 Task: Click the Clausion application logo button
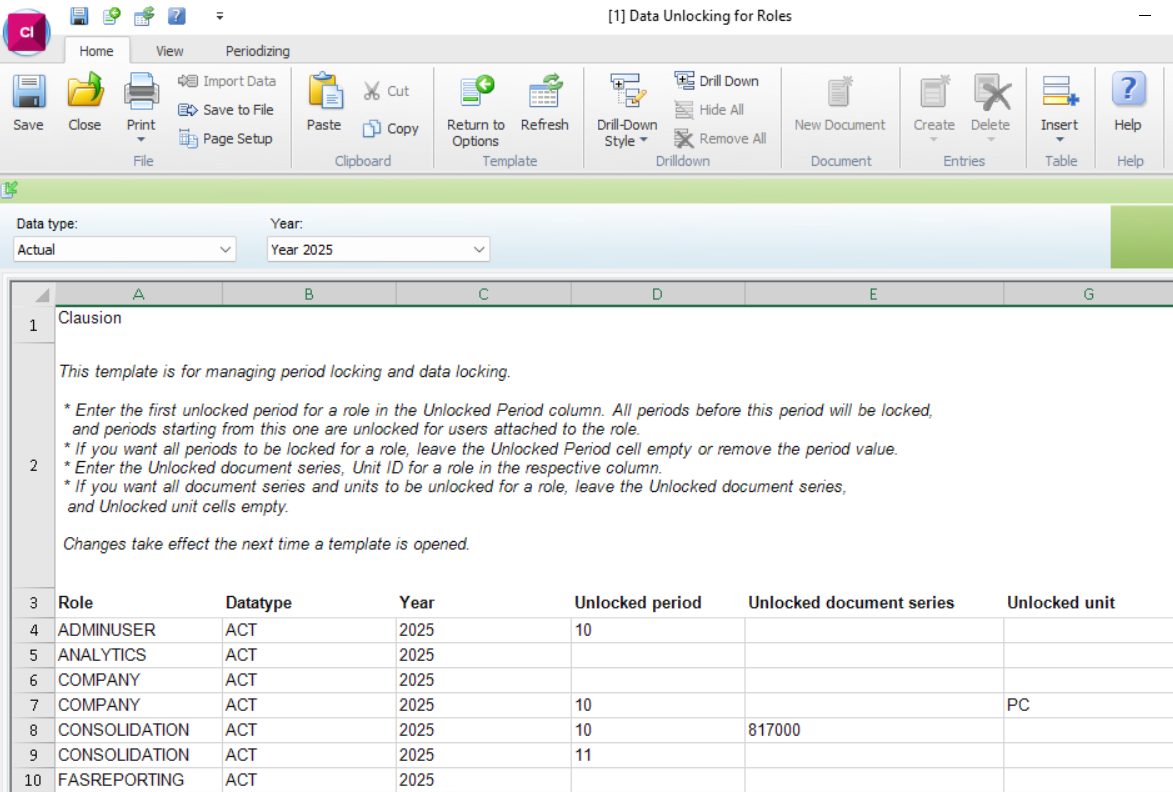click(27, 32)
